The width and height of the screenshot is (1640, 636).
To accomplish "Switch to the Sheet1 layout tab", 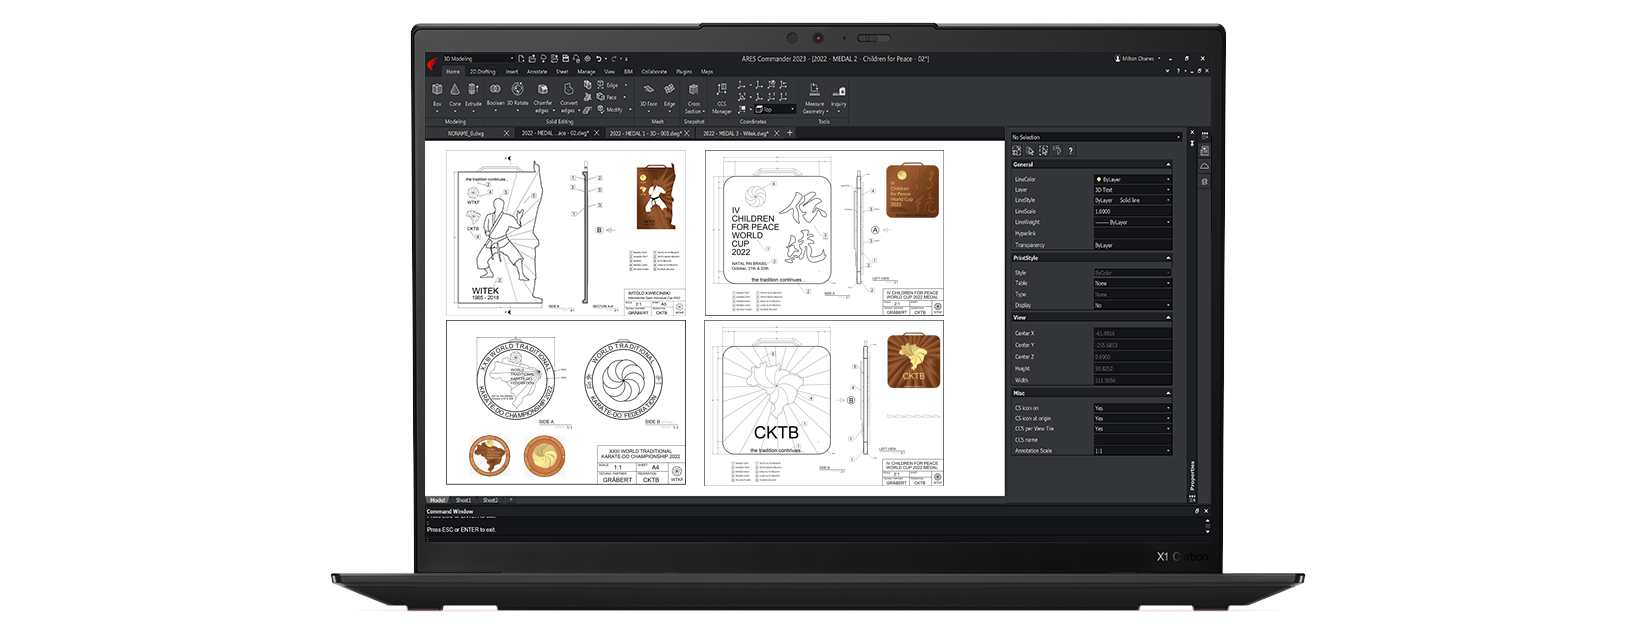I will pos(464,500).
